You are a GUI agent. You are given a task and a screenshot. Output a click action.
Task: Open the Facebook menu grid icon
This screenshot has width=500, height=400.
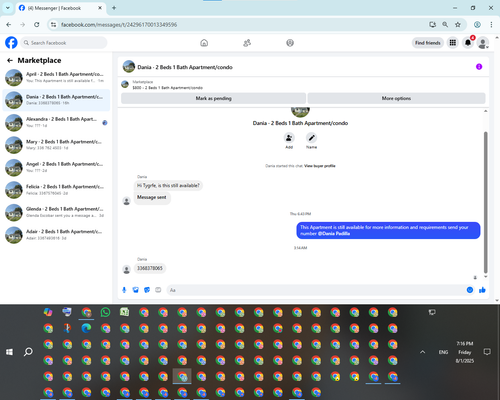453,43
